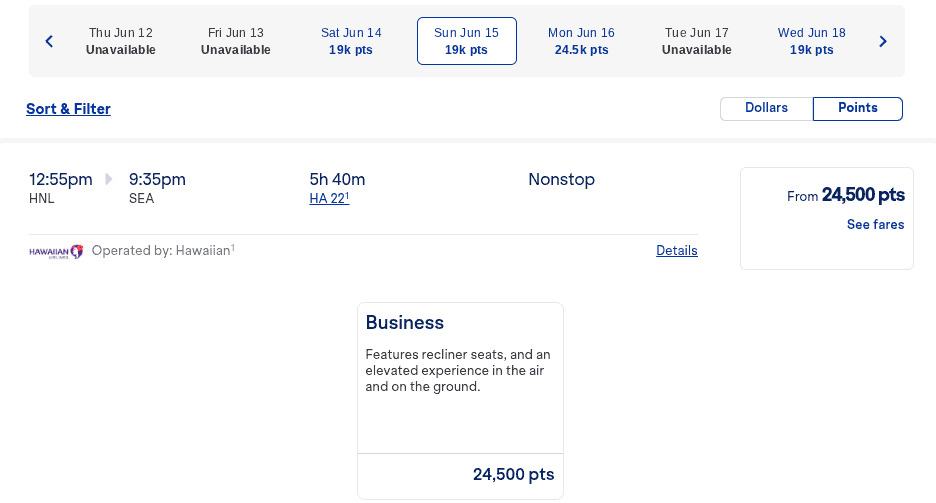Click the previous dates left arrow

click(x=49, y=41)
